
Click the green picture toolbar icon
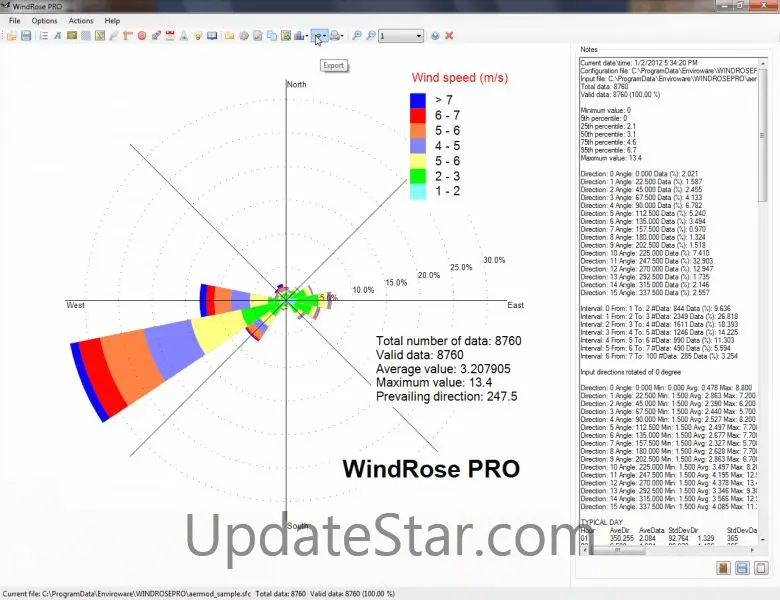tap(72, 36)
